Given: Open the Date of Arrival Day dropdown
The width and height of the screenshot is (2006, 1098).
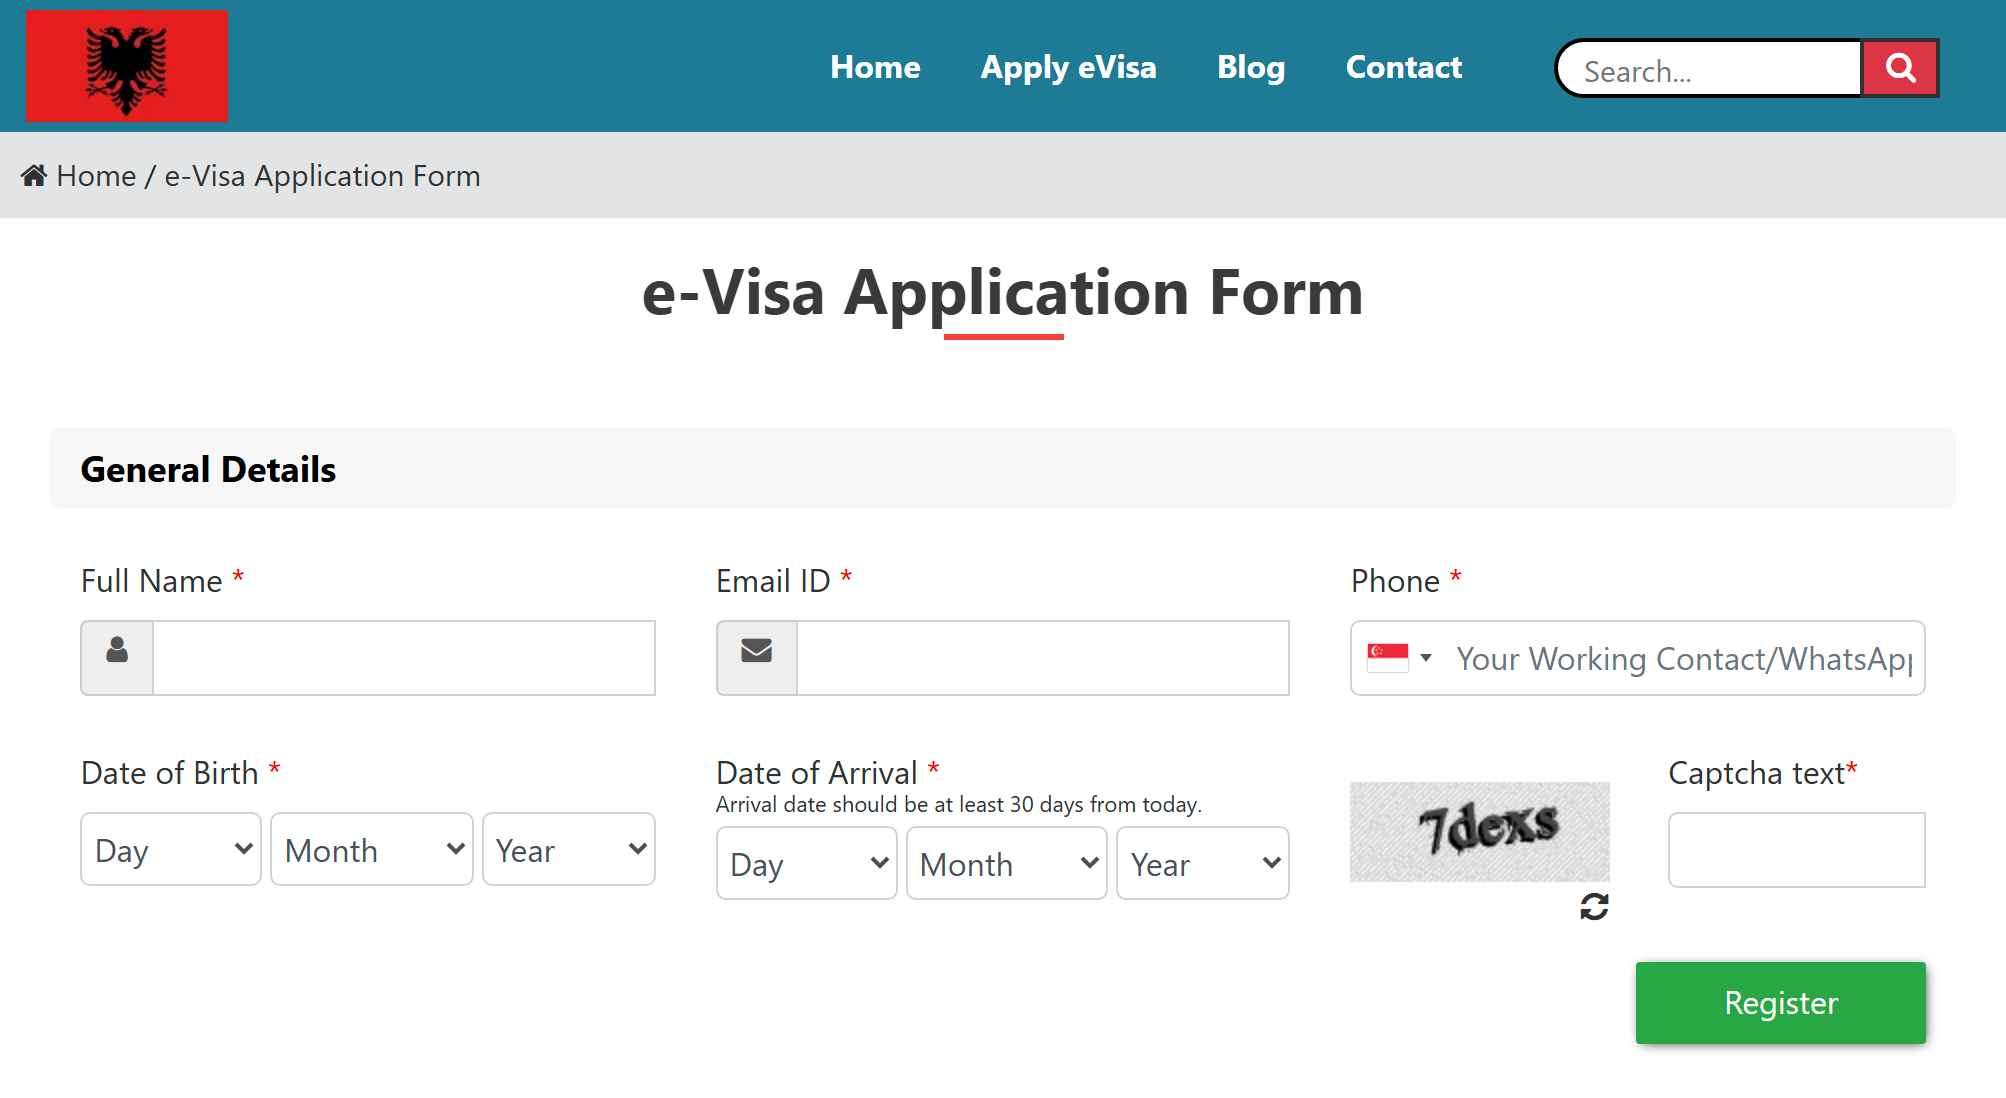Looking at the screenshot, I should pyautogui.click(x=806, y=863).
